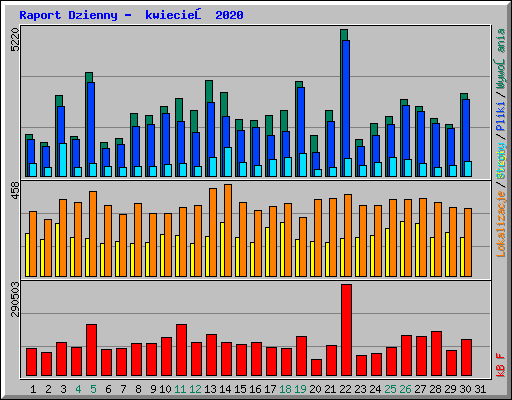Click the chart title Raport Dzienny

(68, 15)
